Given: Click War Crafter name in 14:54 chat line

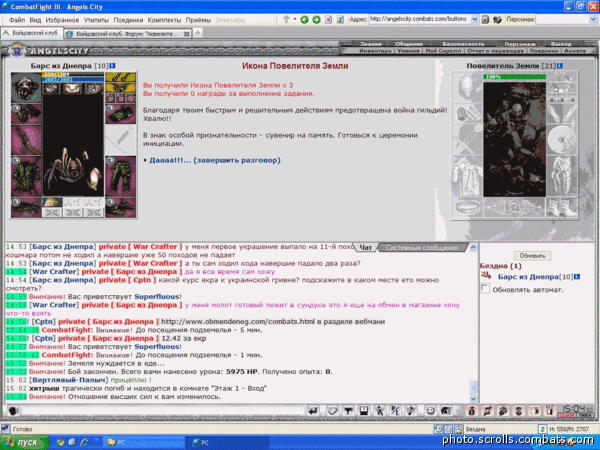Looking at the screenshot, I should click(x=55, y=272).
